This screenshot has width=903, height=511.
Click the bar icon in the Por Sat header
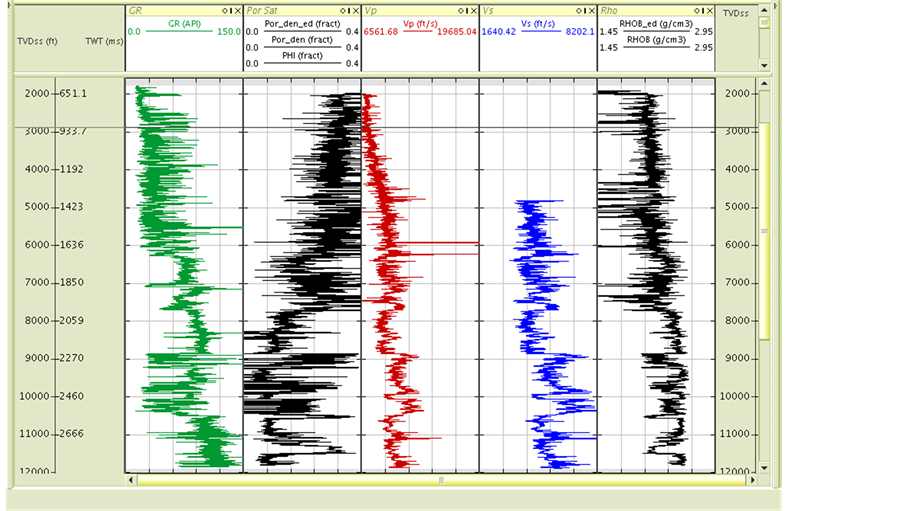pos(347,10)
